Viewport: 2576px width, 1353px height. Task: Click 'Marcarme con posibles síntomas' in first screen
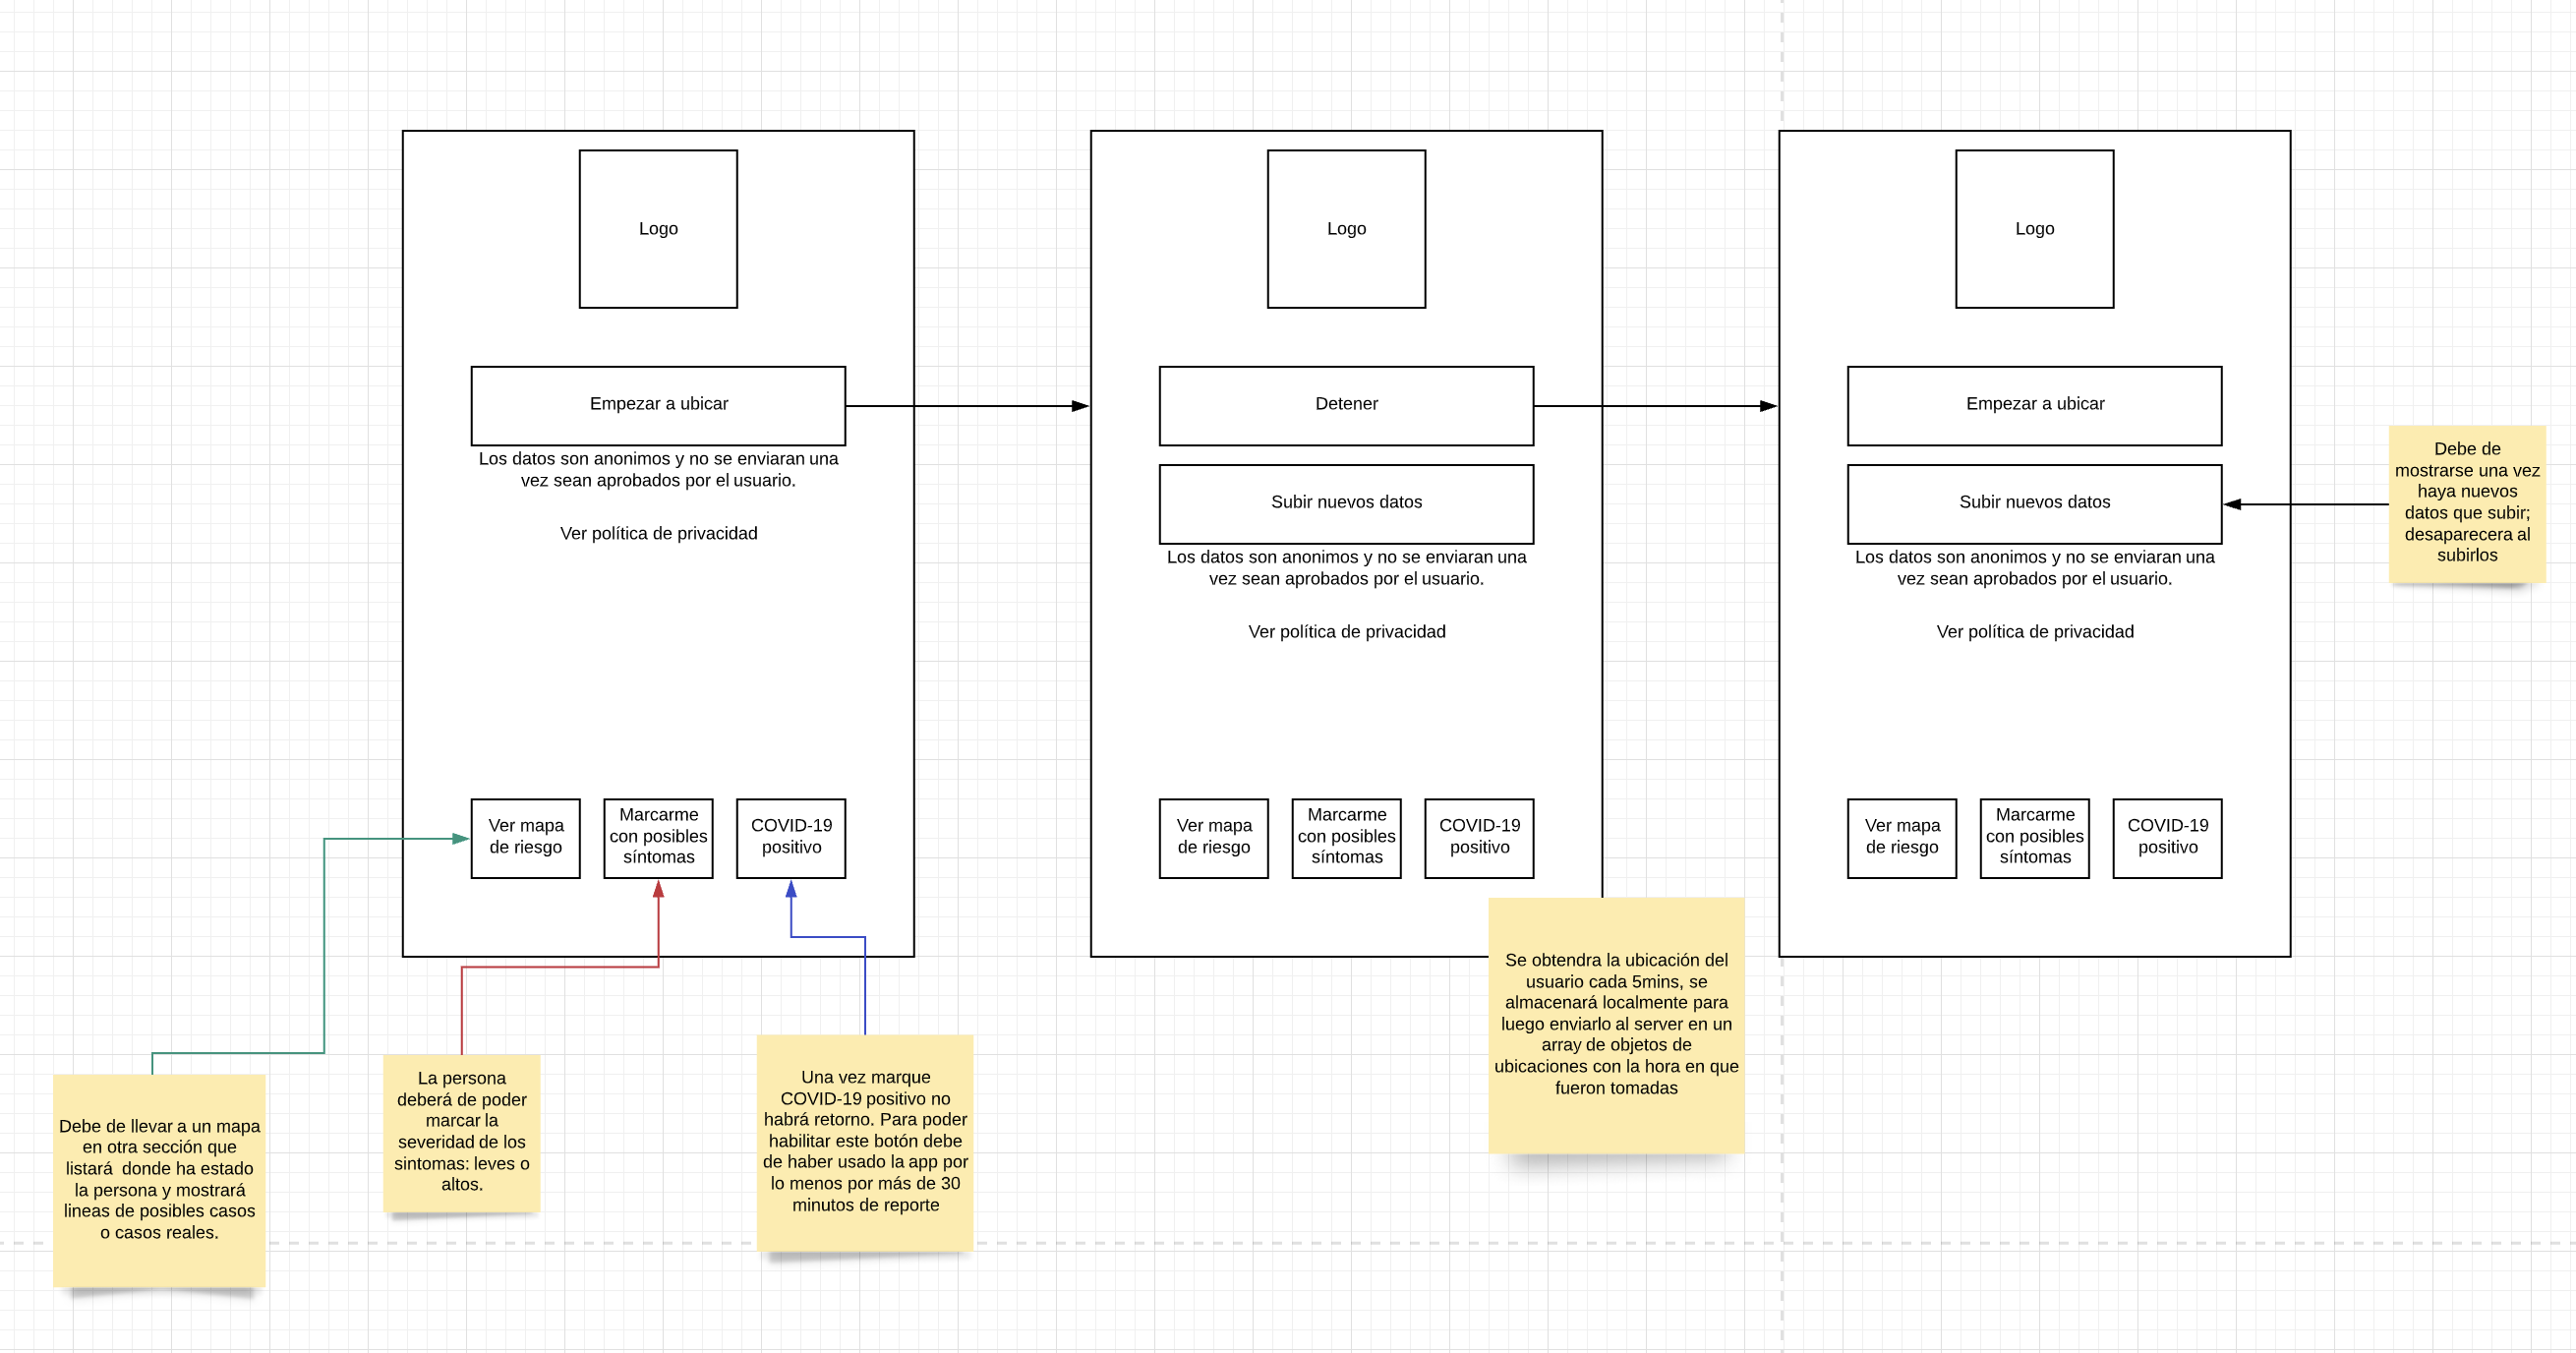coord(658,837)
